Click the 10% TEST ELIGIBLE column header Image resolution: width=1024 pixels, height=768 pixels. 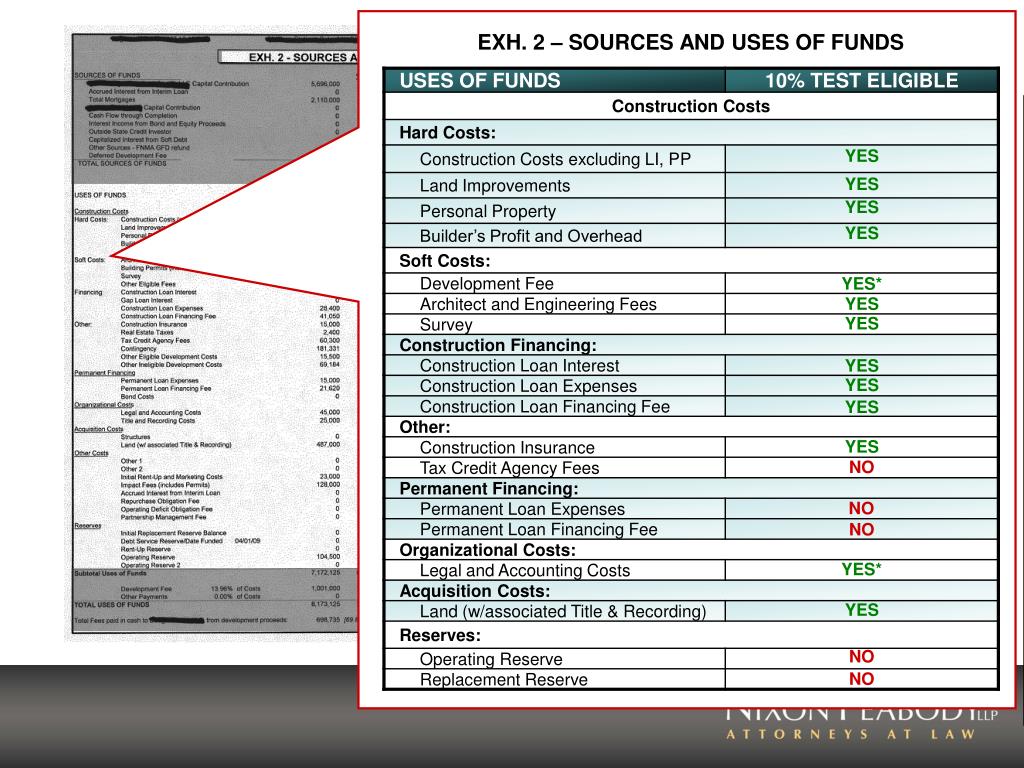861,80
